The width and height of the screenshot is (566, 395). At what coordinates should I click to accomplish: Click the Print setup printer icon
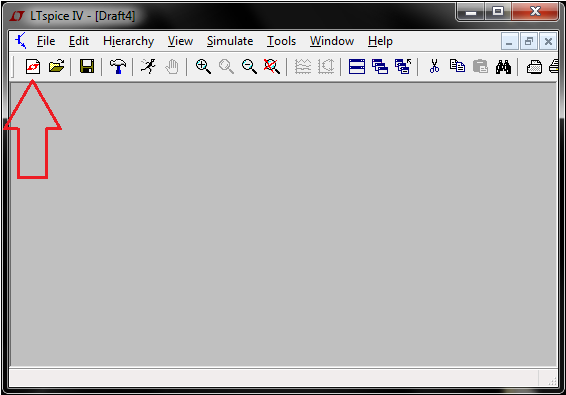pyautogui.click(x=534, y=67)
